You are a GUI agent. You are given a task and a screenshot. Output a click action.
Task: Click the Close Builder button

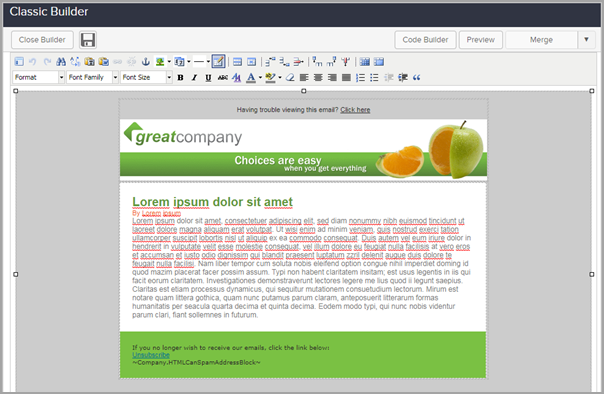[x=42, y=40]
